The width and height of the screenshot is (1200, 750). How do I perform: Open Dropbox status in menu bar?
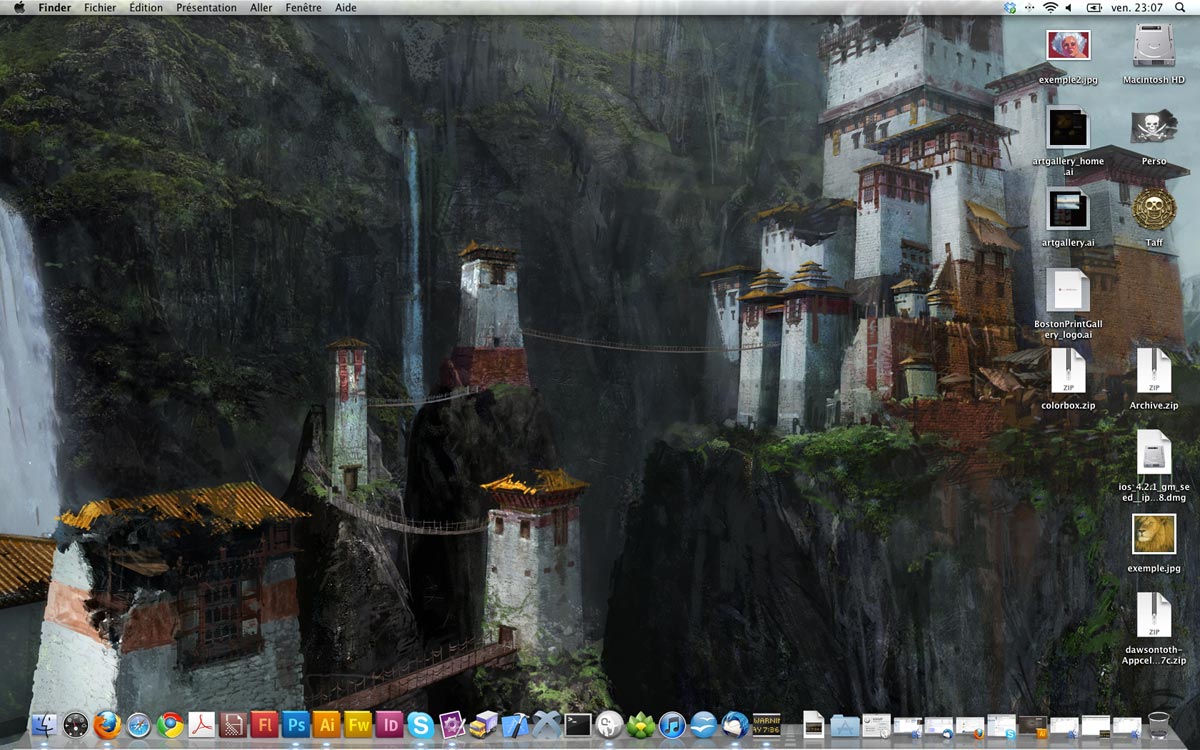pos(1010,8)
